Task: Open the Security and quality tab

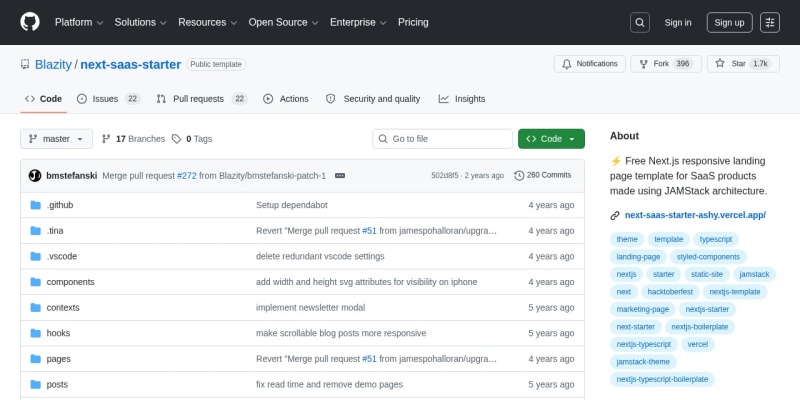Action: [373, 99]
